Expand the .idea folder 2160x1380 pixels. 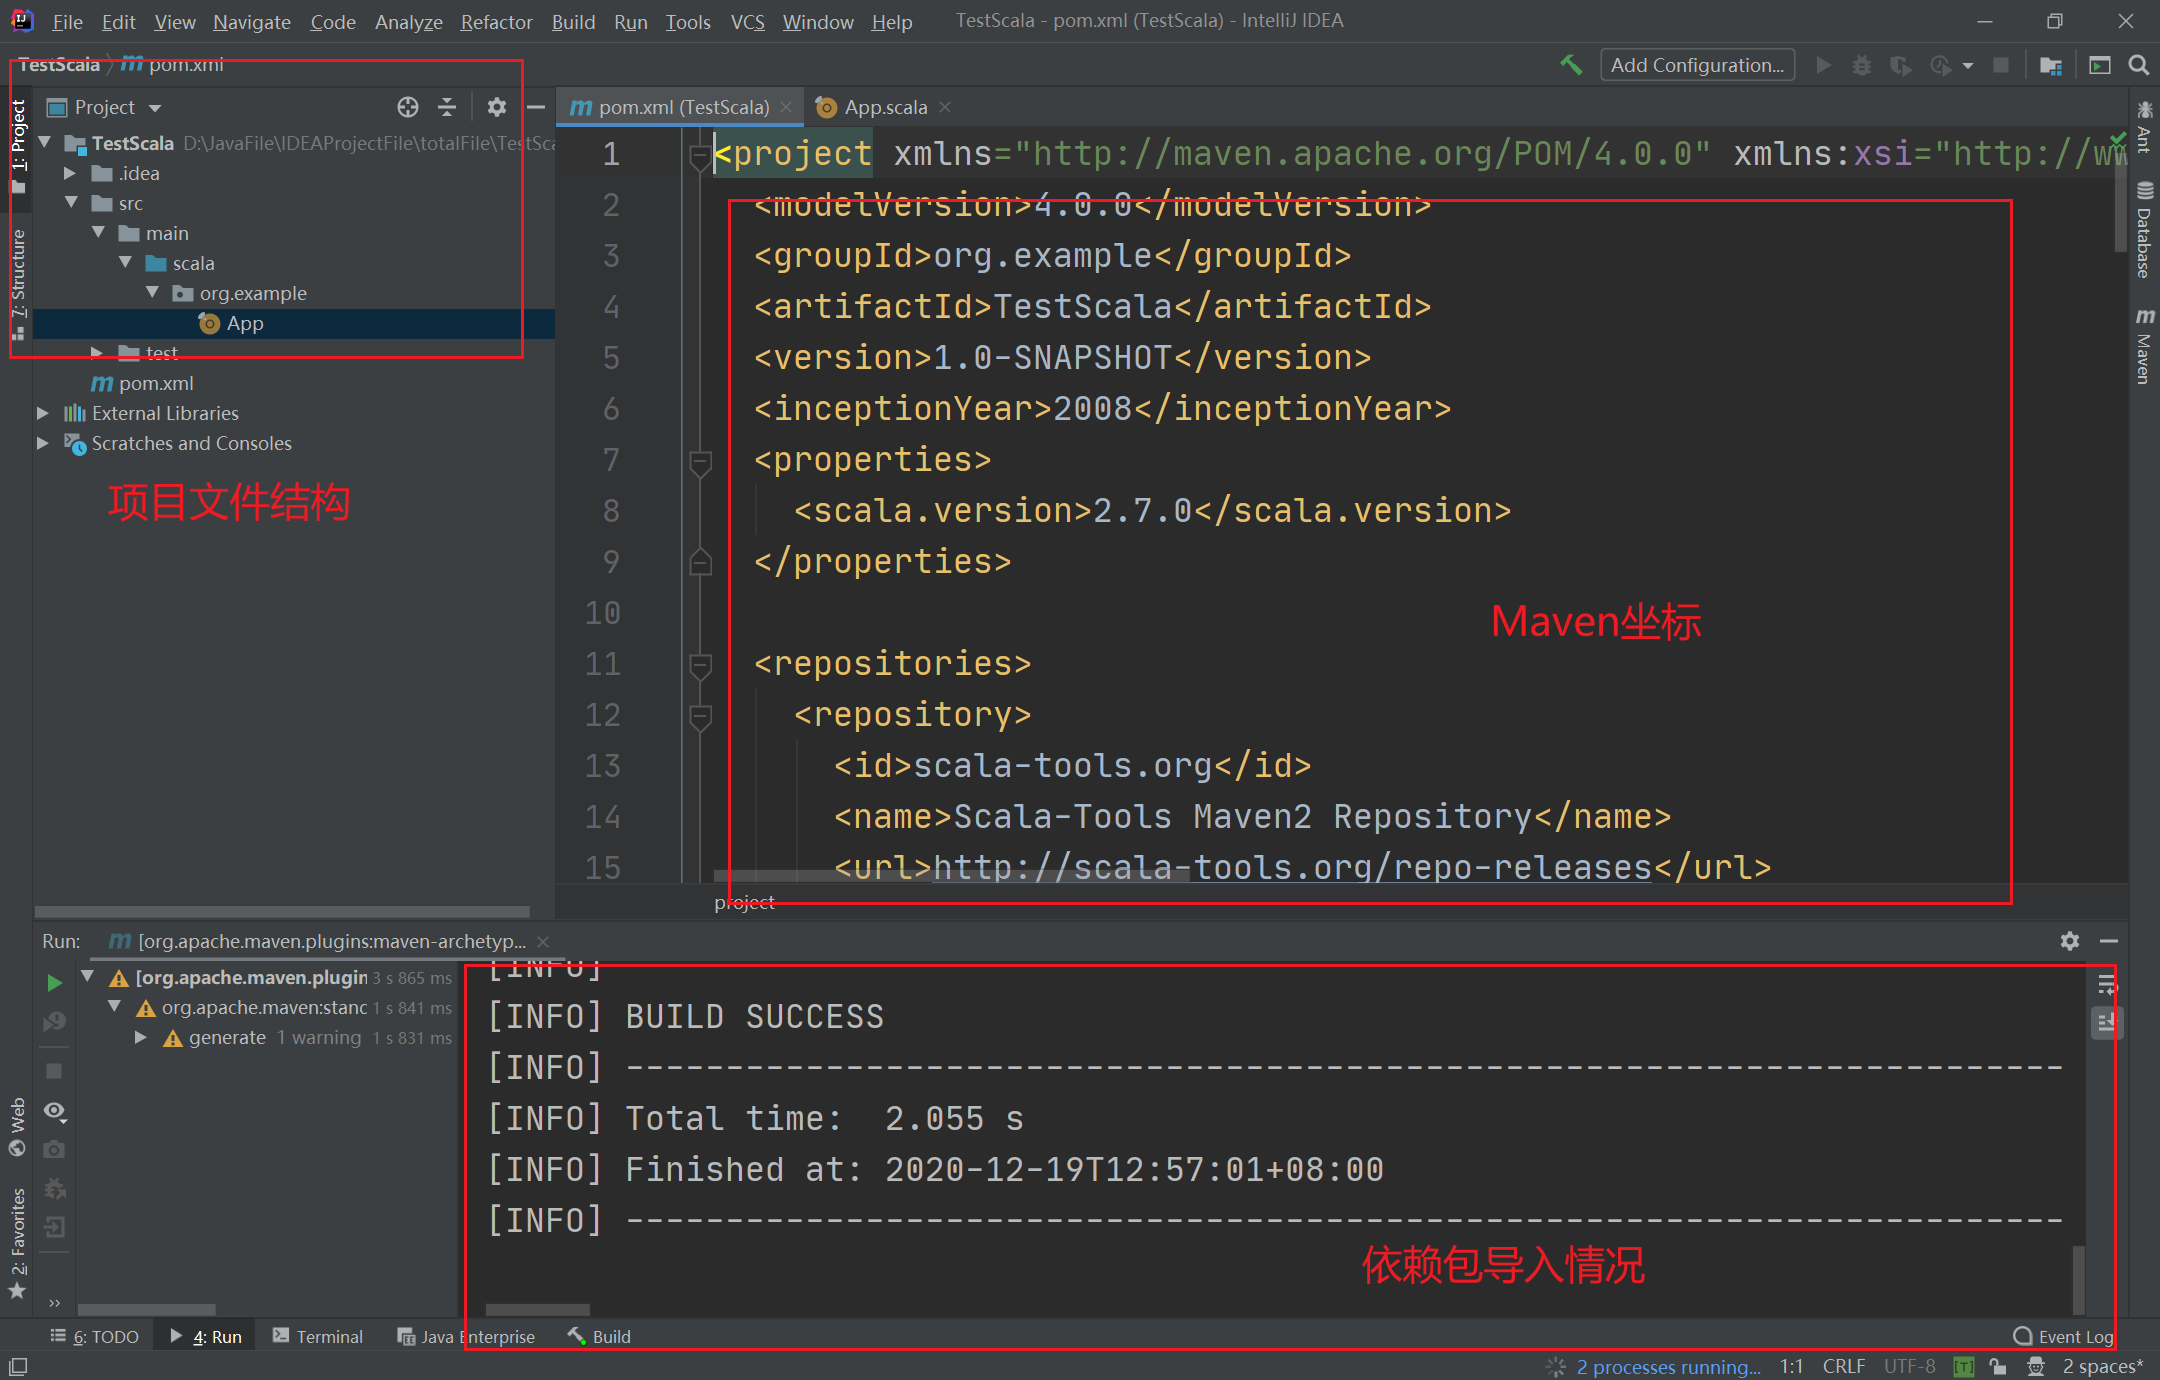70,173
